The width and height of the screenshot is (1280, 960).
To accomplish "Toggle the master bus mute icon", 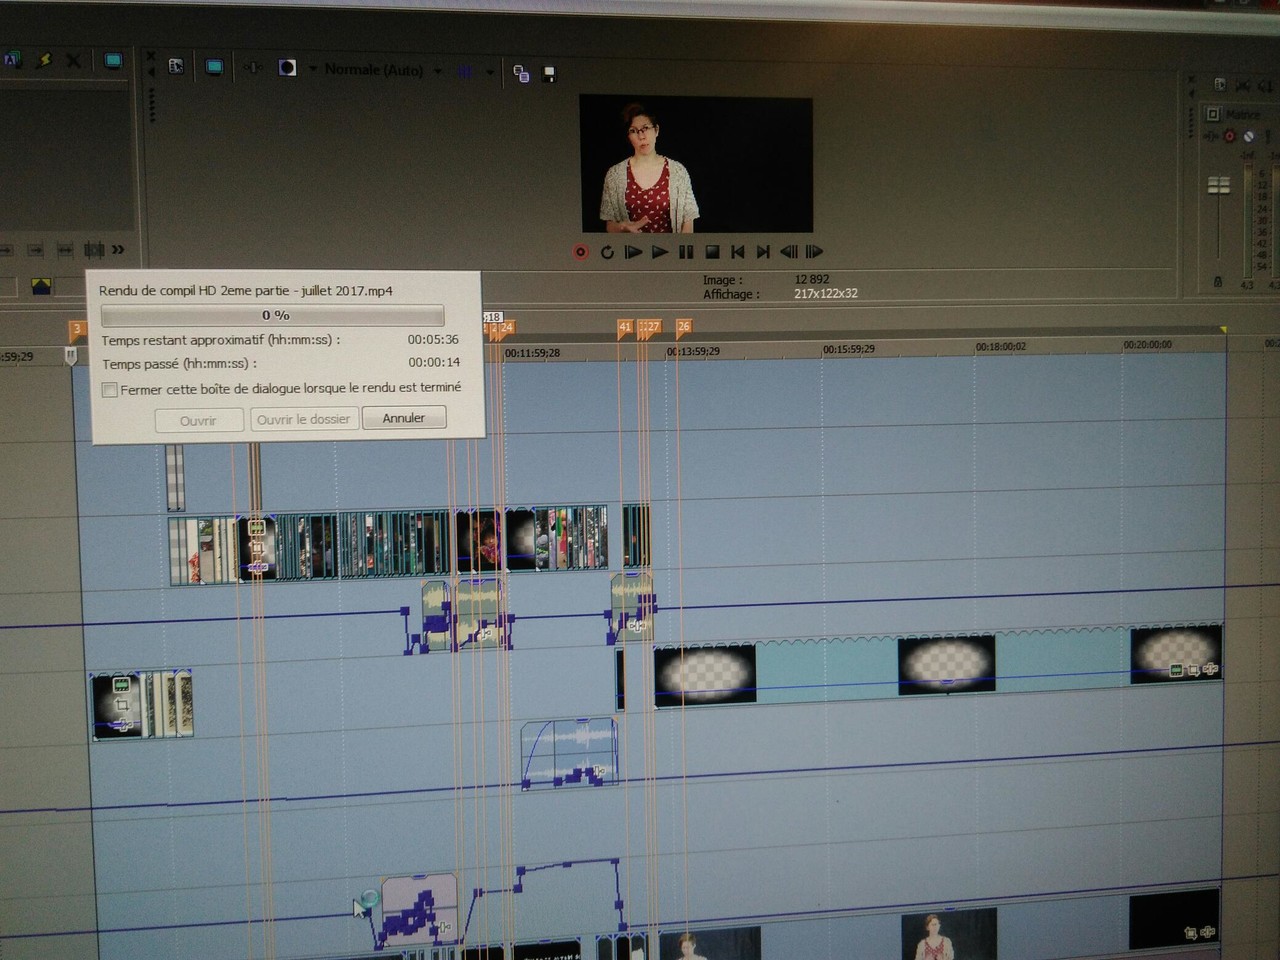I will (x=1248, y=136).
